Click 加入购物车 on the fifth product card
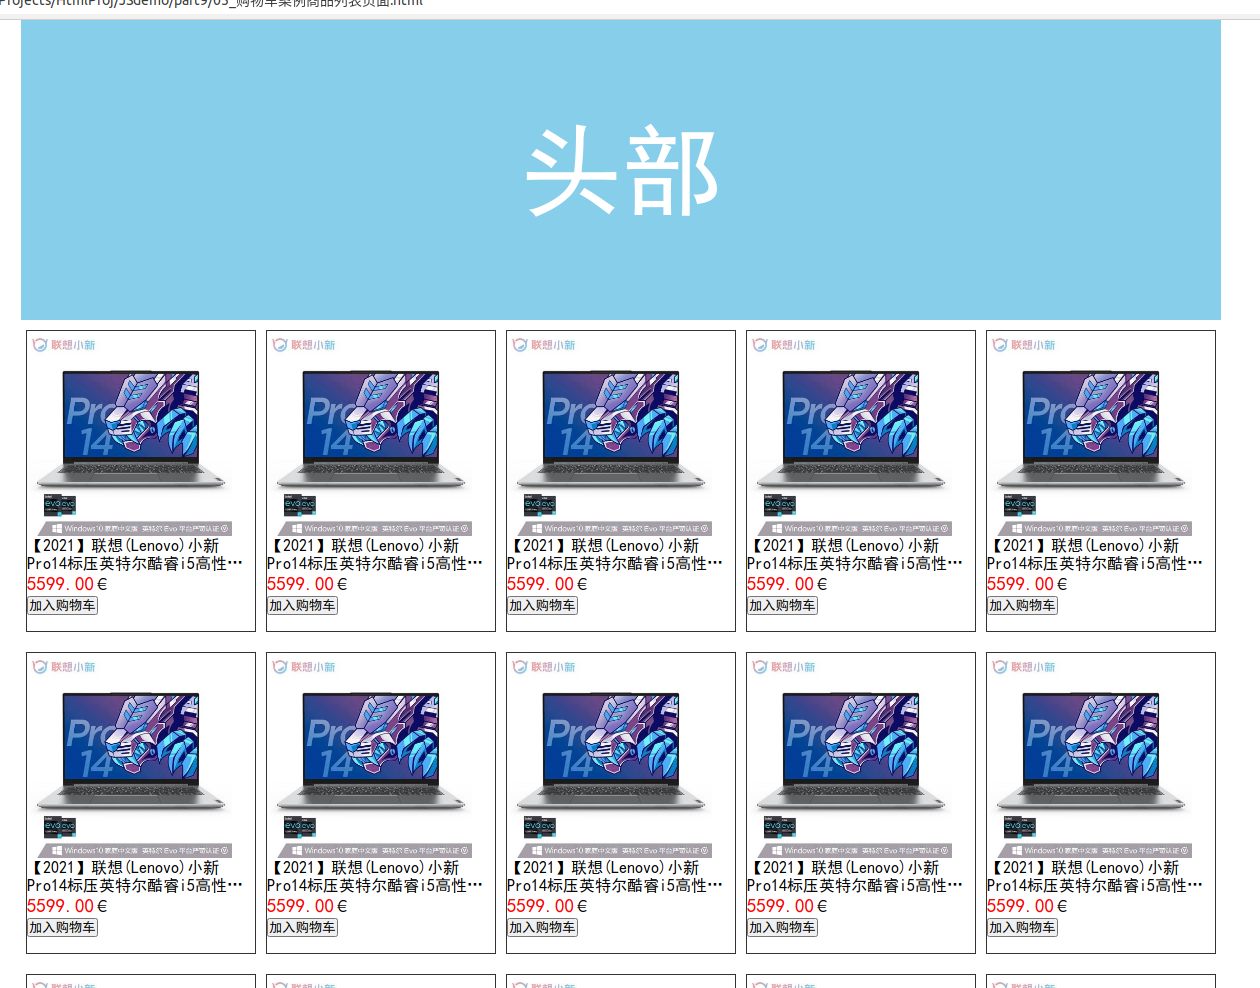 [x=1022, y=605]
